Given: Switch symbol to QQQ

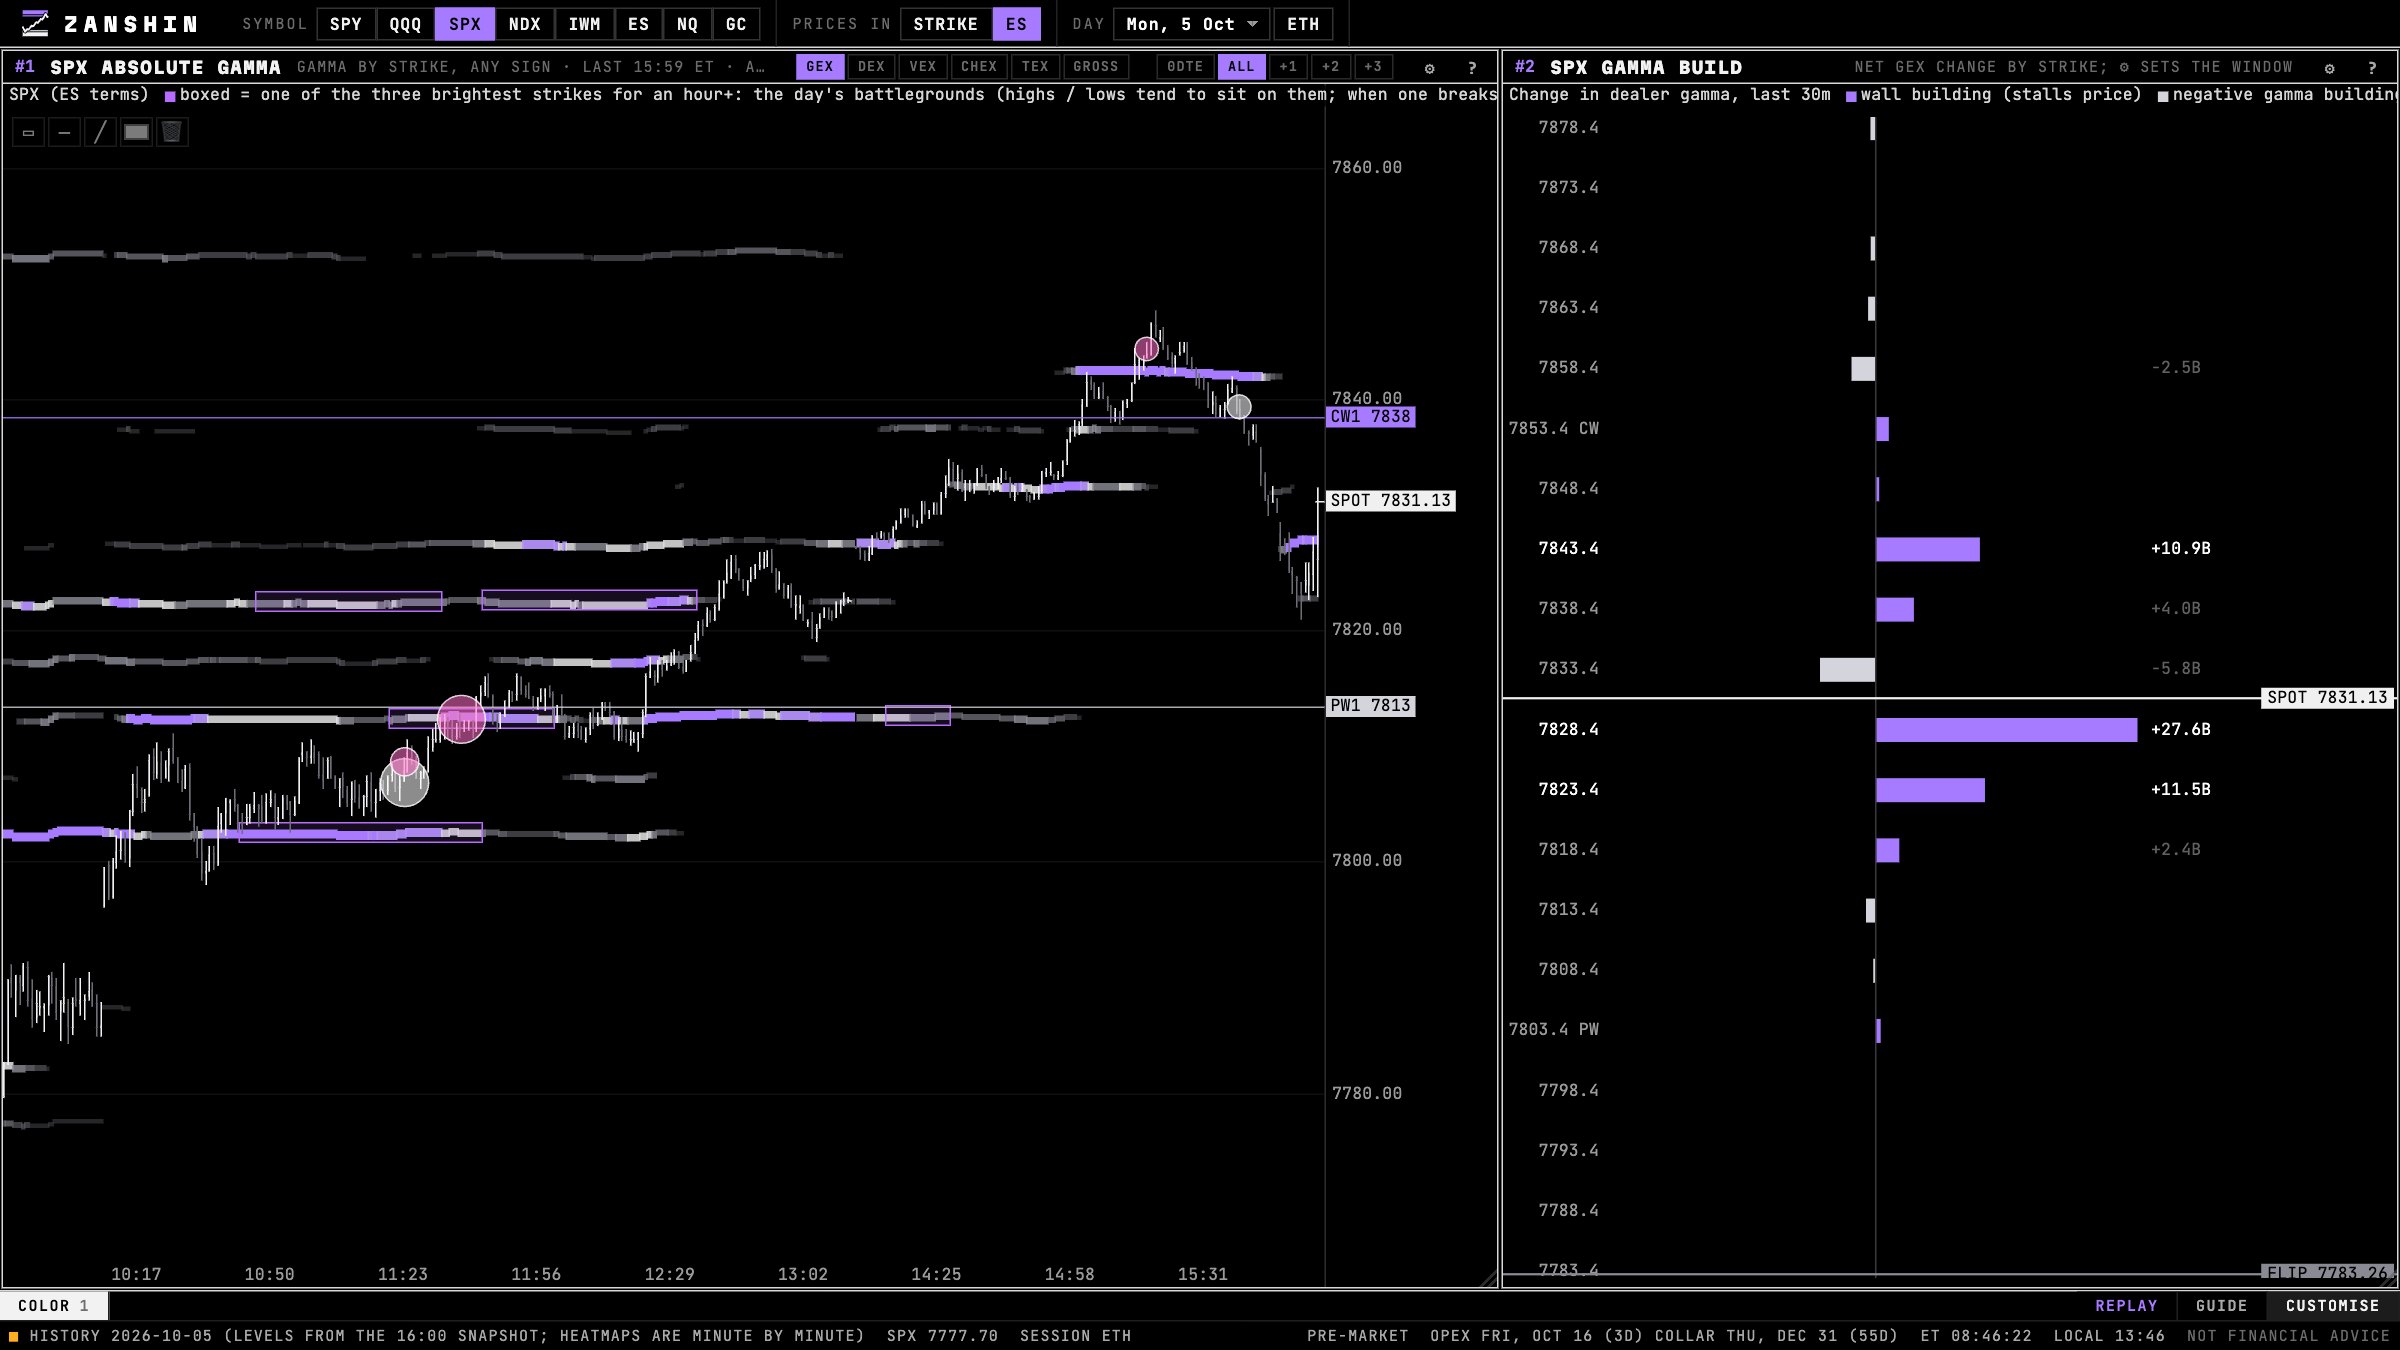Looking at the screenshot, I should point(405,24).
